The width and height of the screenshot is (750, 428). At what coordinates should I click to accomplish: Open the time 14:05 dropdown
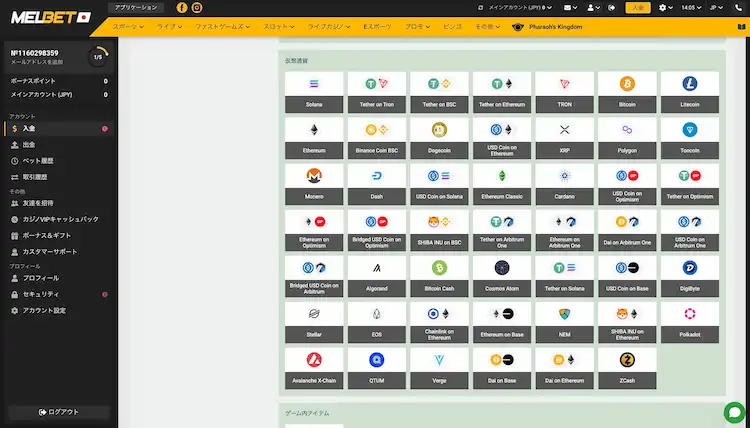click(691, 8)
